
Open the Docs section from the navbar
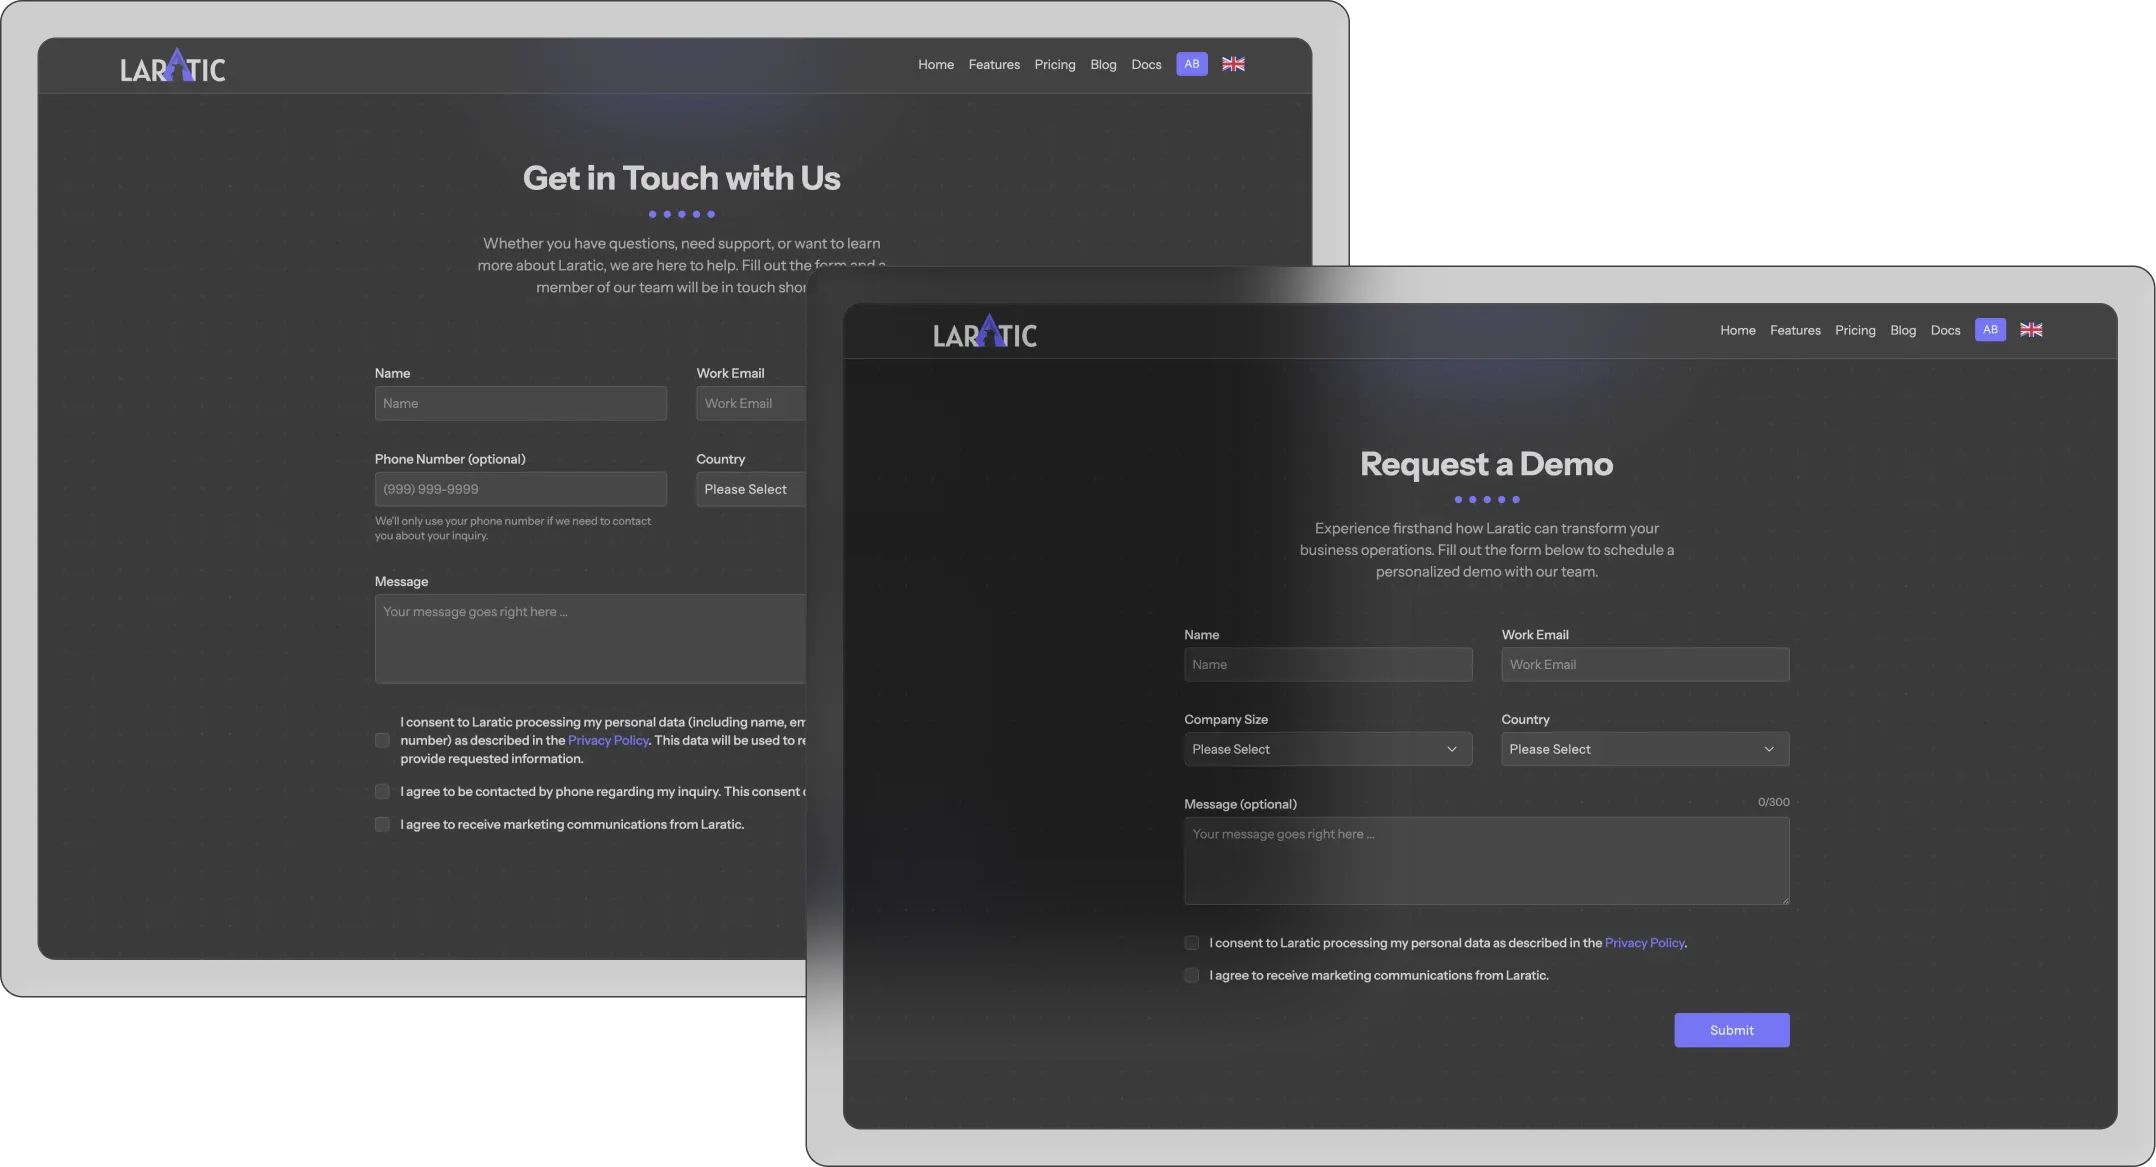click(1945, 330)
